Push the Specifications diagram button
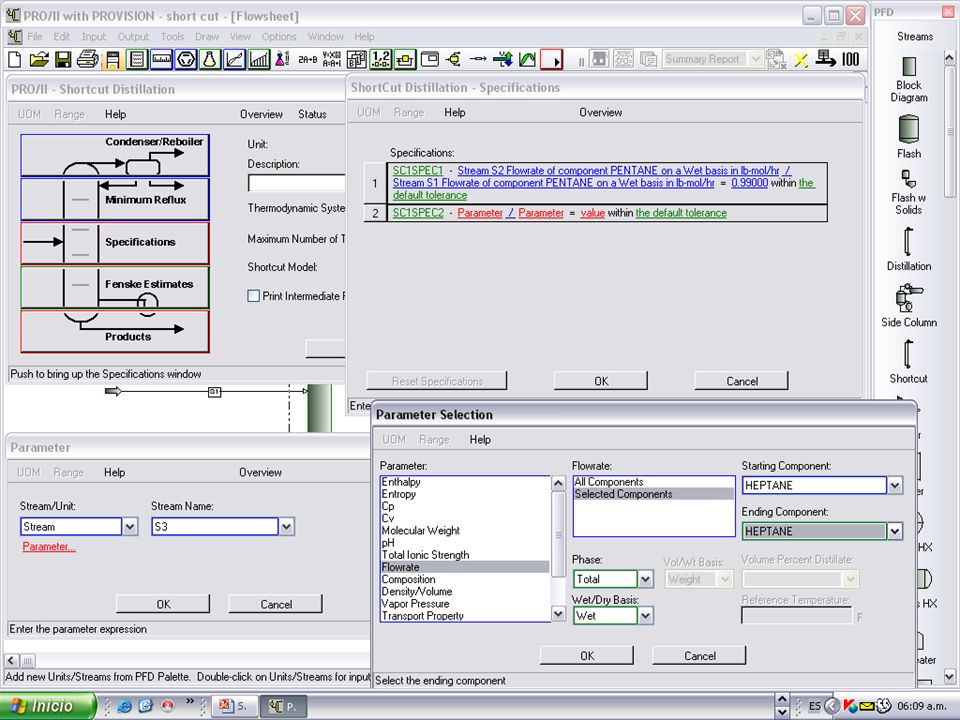 [114, 243]
